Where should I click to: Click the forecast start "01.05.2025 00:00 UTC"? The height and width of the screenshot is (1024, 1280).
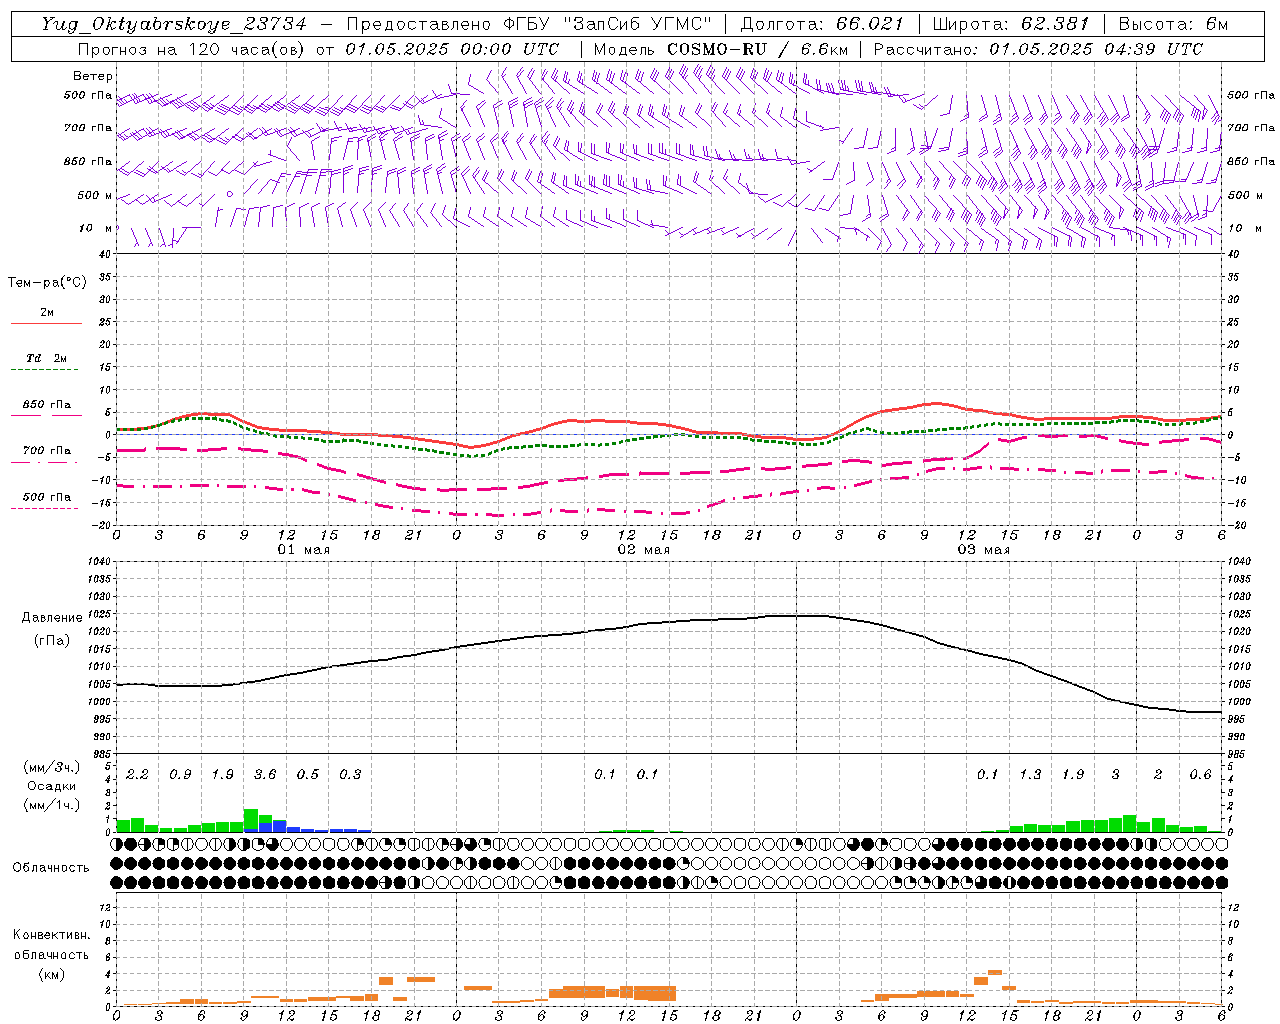click(452, 49)
